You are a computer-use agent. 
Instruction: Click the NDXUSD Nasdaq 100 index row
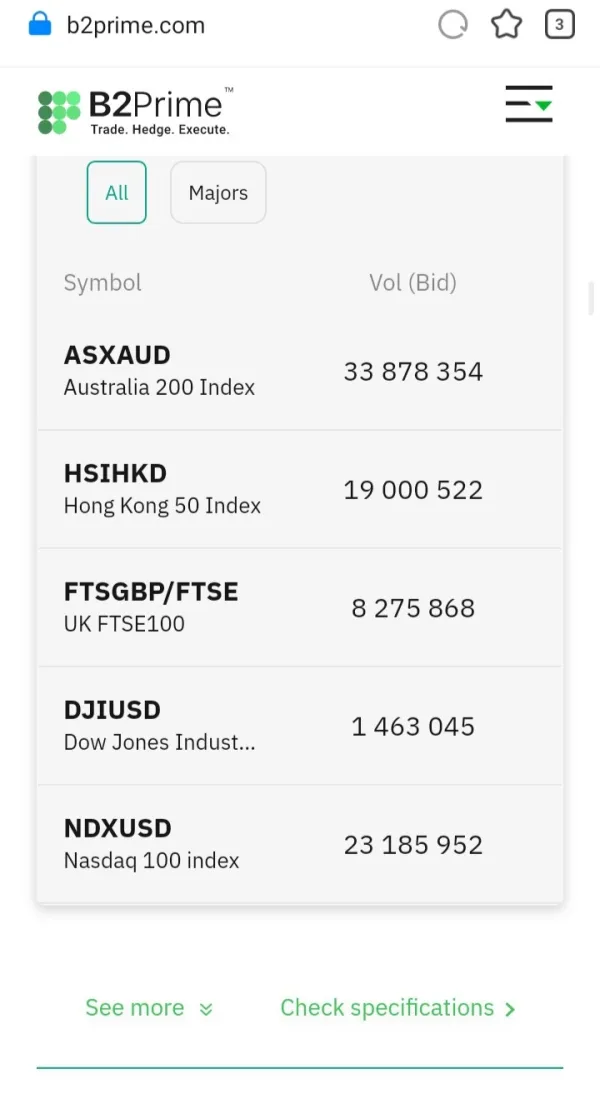click(x=300, y=844)
